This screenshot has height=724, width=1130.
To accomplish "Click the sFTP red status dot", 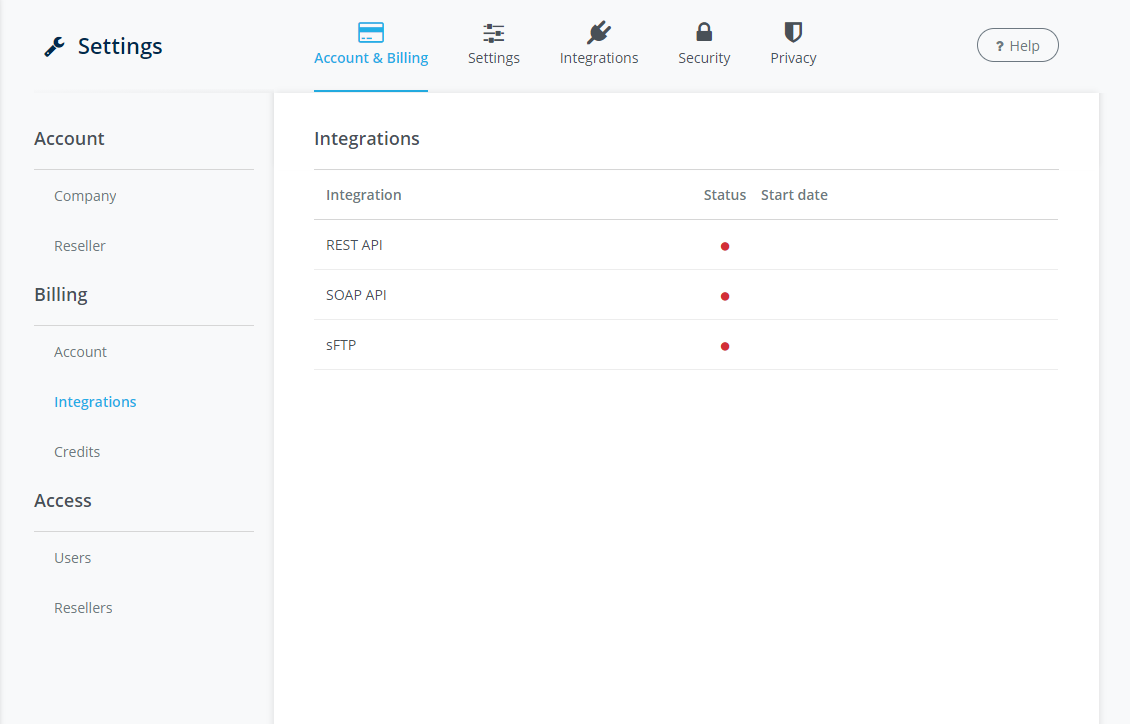I will click(x=725, y=346).
